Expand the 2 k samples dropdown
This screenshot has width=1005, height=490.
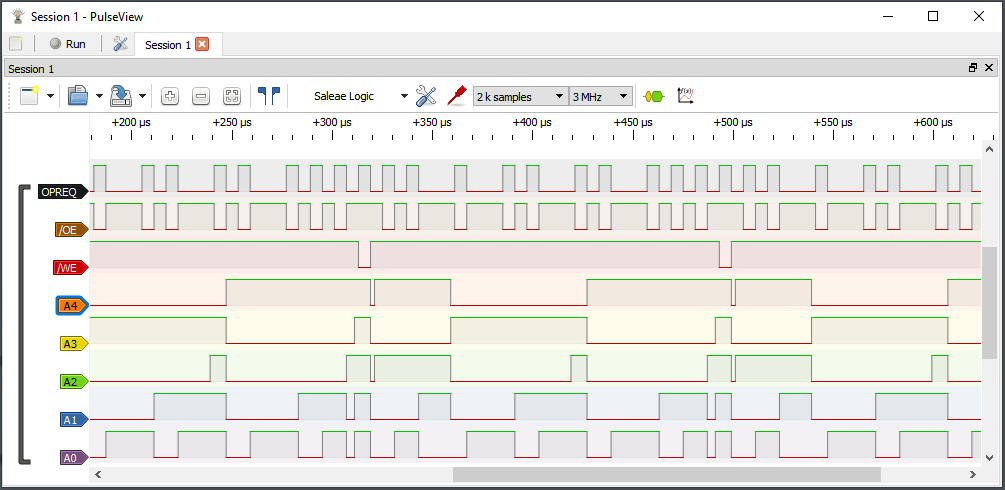[520, 96]
